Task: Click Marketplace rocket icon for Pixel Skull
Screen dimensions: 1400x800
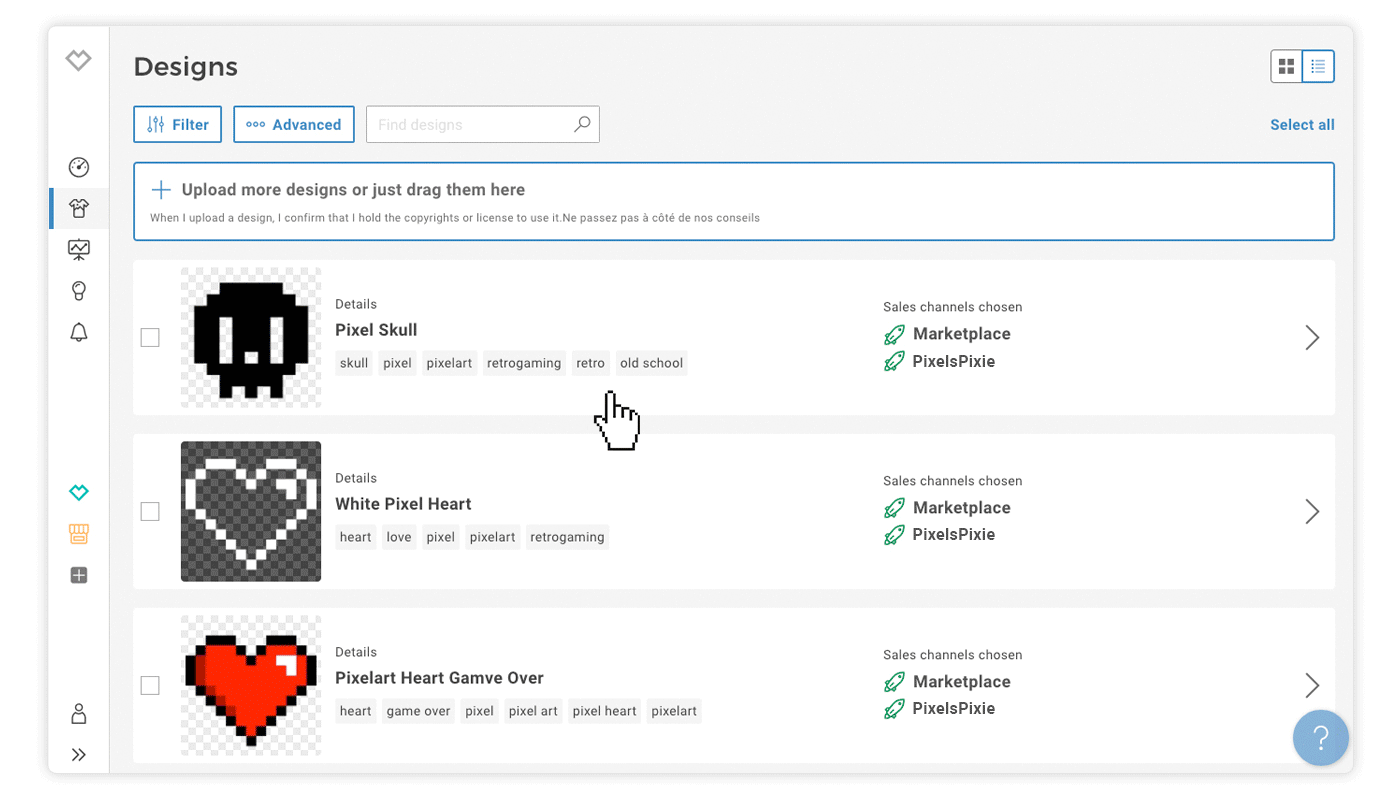Action: point(894,334)
